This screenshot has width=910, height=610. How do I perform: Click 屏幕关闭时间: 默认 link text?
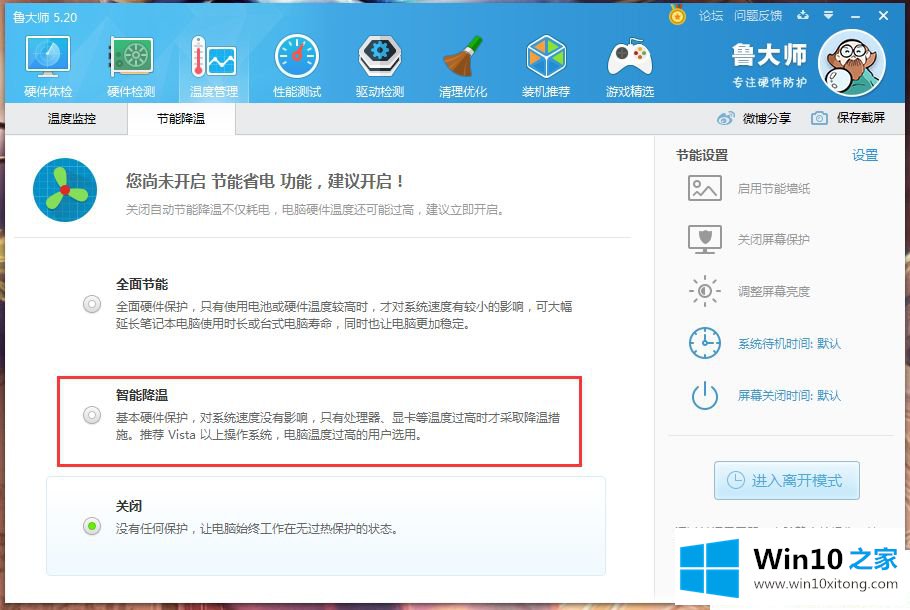coord(789,395)
